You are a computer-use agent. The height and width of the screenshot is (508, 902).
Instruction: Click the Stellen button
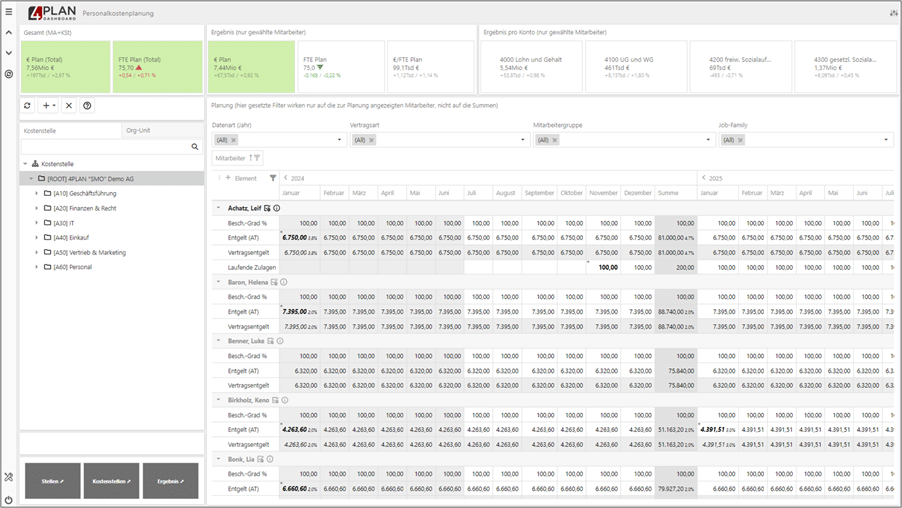point(53,481)
